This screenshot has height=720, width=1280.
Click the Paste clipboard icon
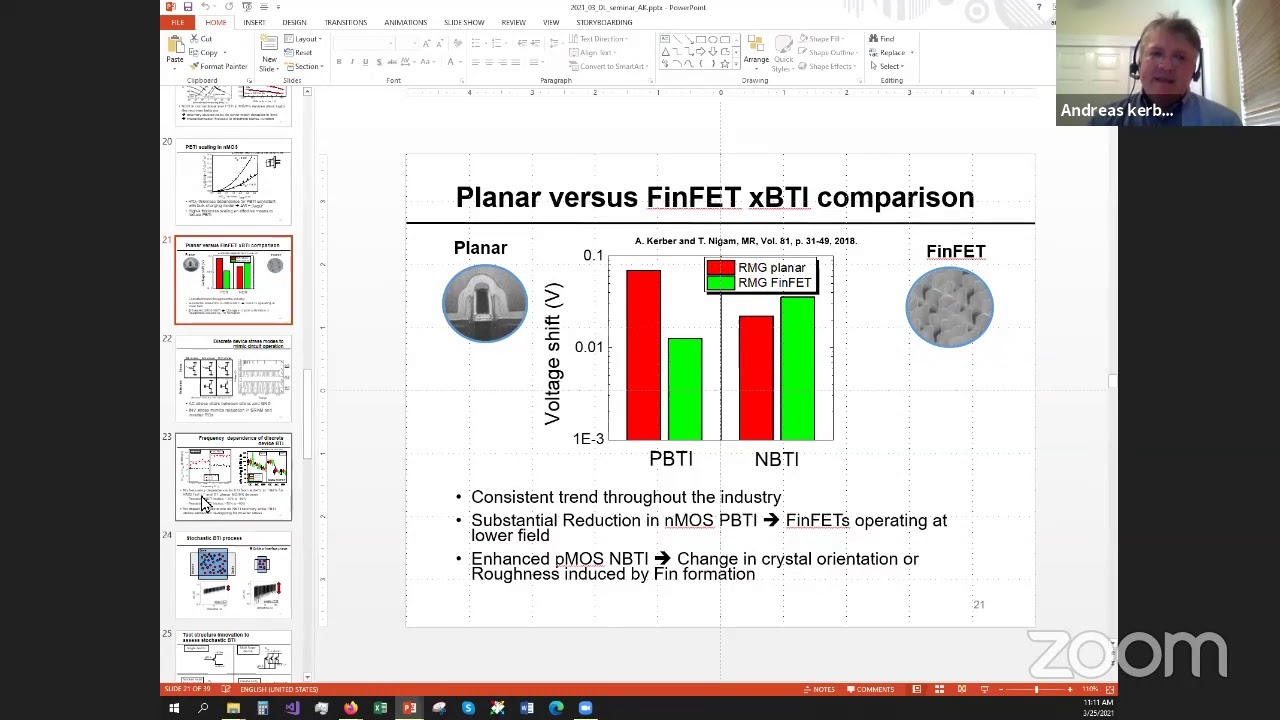point(175,45)
